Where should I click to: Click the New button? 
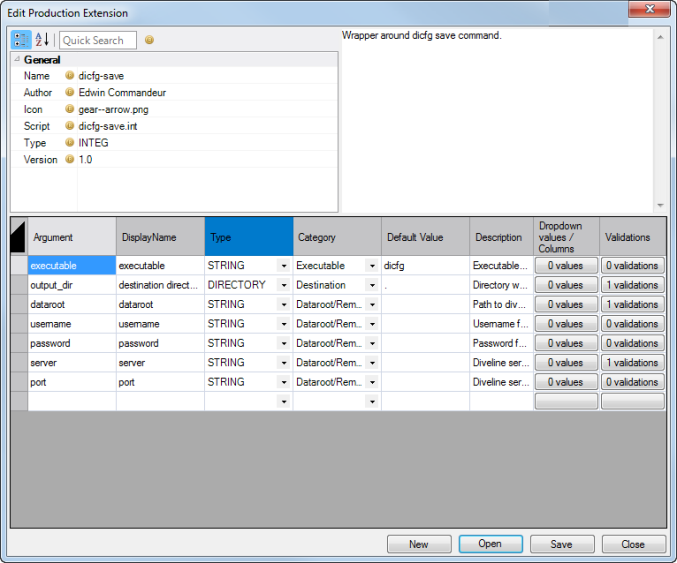419,544
